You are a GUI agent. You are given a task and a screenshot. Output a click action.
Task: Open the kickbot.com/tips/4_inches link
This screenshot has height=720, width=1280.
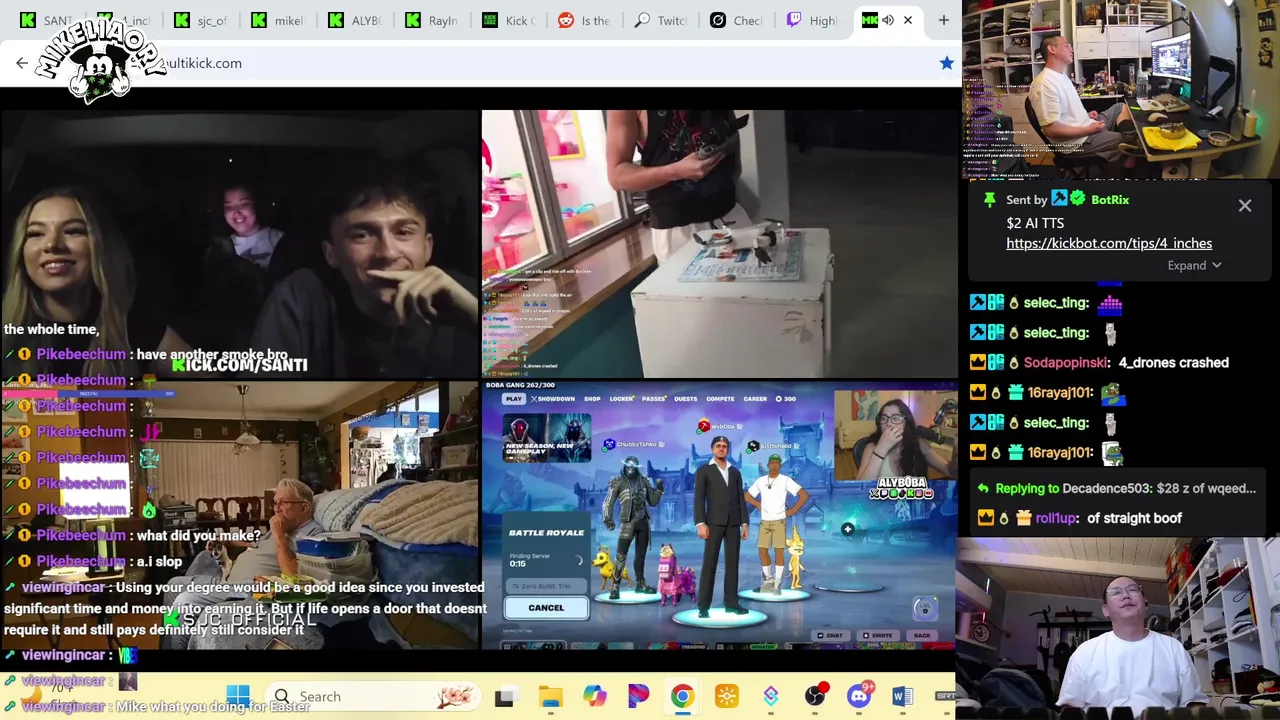point(1109,243)
